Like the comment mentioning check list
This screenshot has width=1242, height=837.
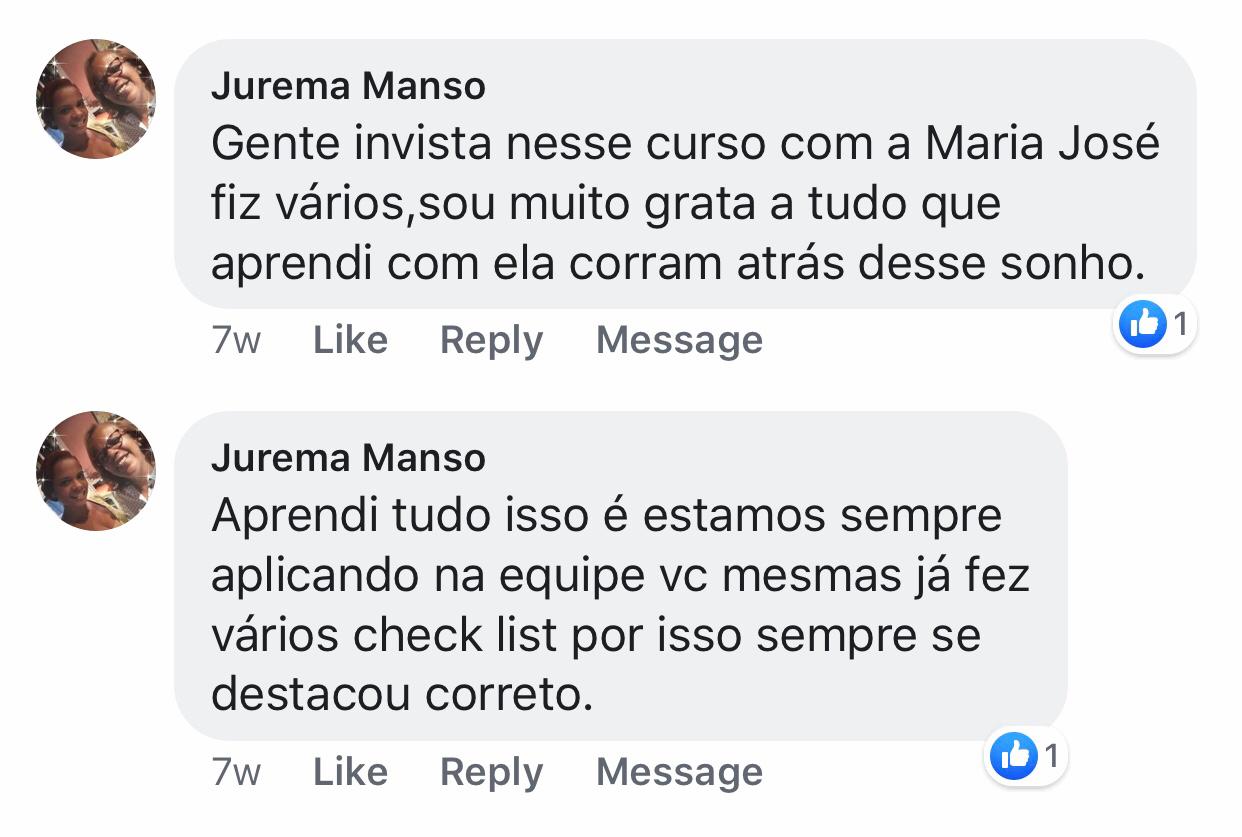coord(350,772)
